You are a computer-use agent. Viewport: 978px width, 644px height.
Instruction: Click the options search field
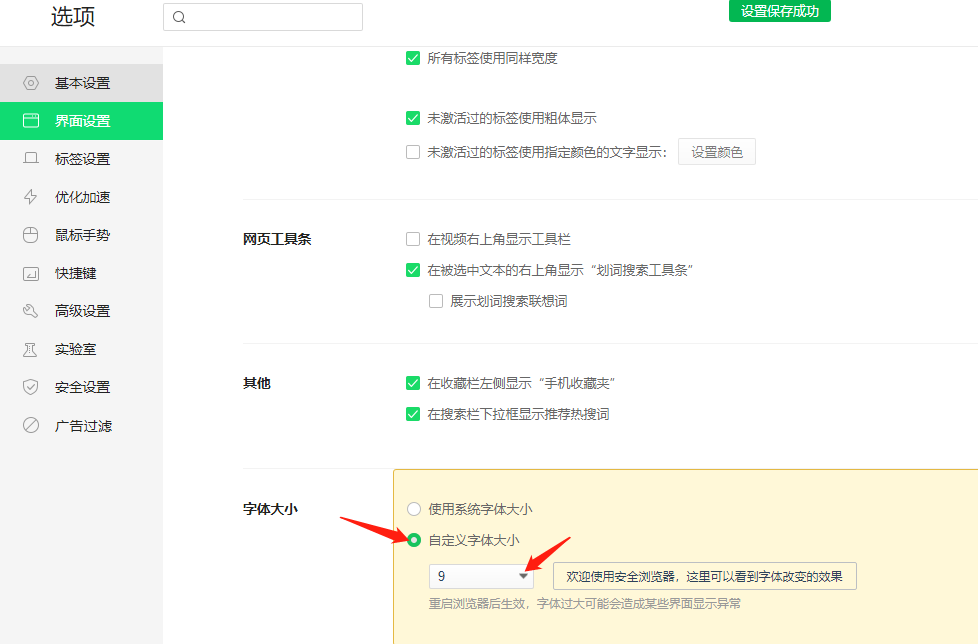263,17
